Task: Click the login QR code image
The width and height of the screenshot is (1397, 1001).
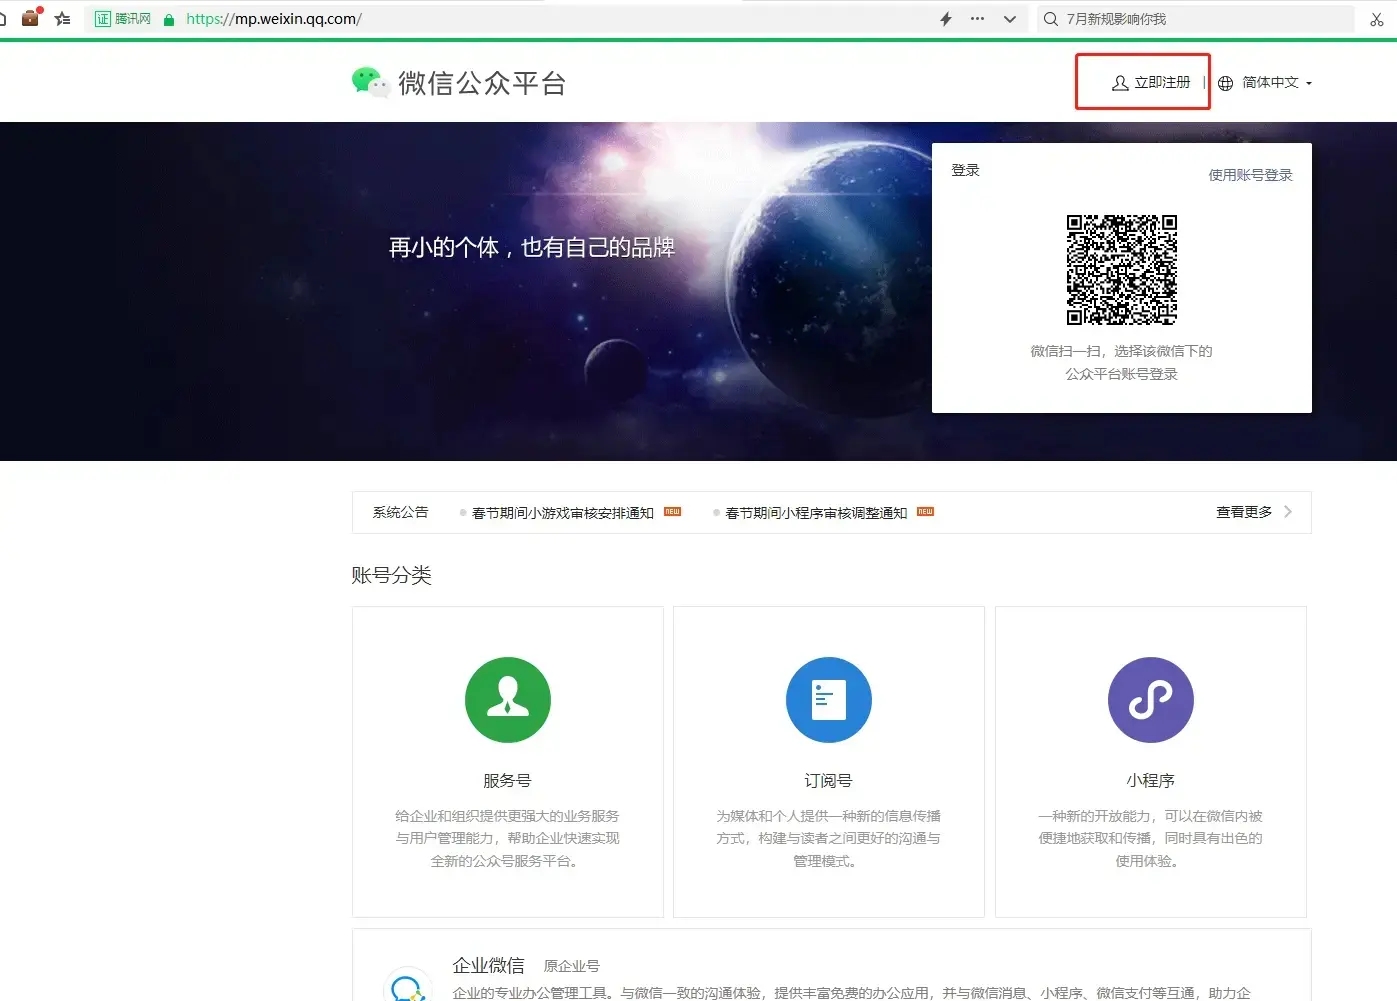Action: pos(1121,270)
